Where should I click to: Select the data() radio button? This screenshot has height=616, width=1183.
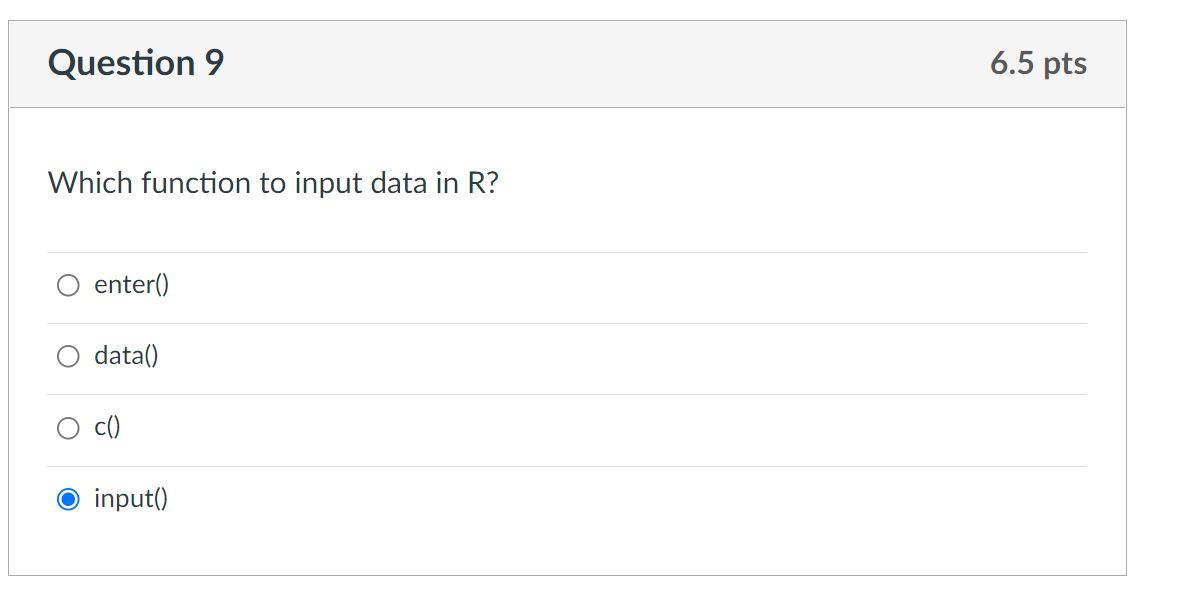[x=67, y=355]
